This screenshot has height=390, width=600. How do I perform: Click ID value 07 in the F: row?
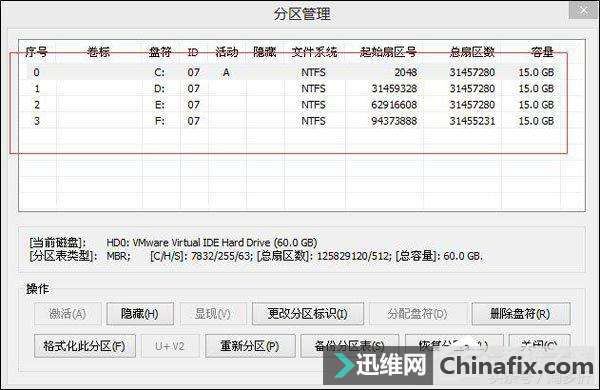click(193, 121)
